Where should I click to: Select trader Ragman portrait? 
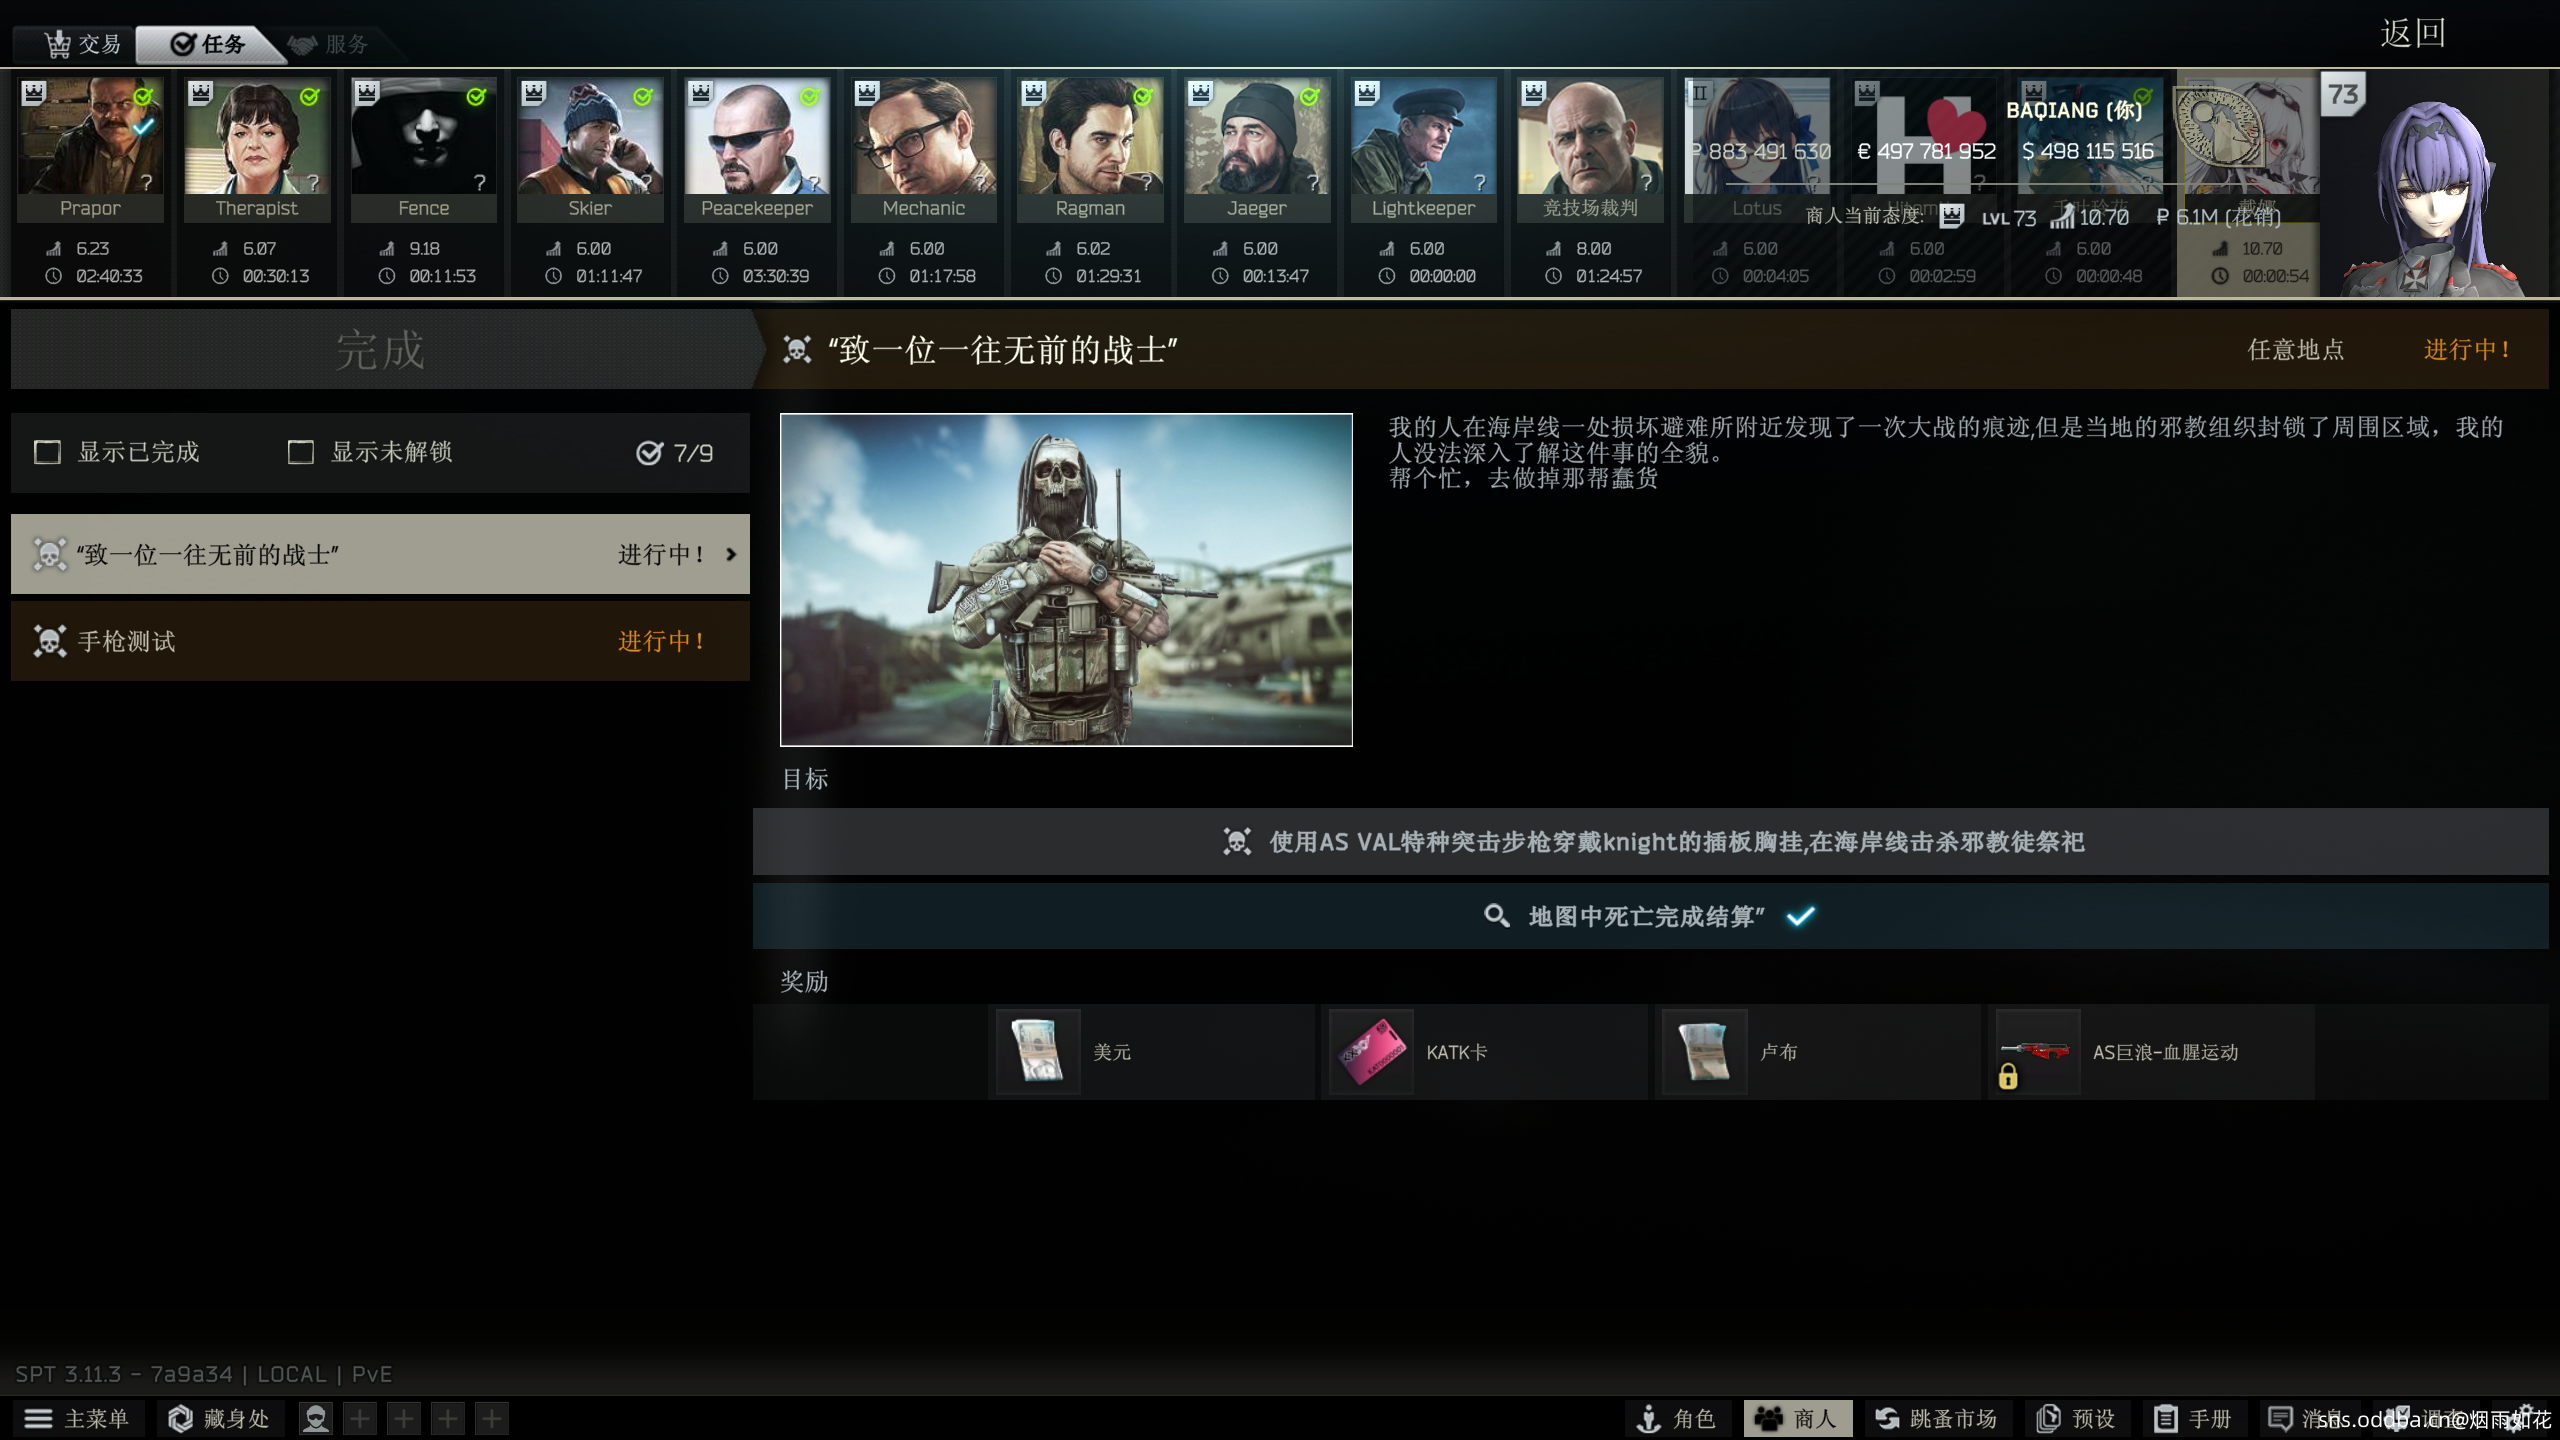(x=1090, y=137)
